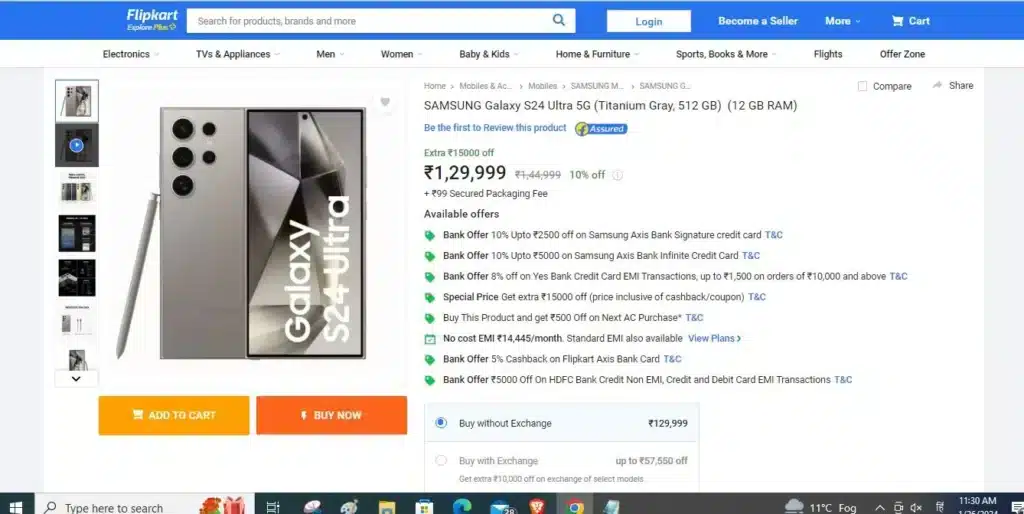Image resolution: width=1024 pixels, height=514 pixels.
Task: Open Chrome from the taskbar
Action: pos(575,507)
